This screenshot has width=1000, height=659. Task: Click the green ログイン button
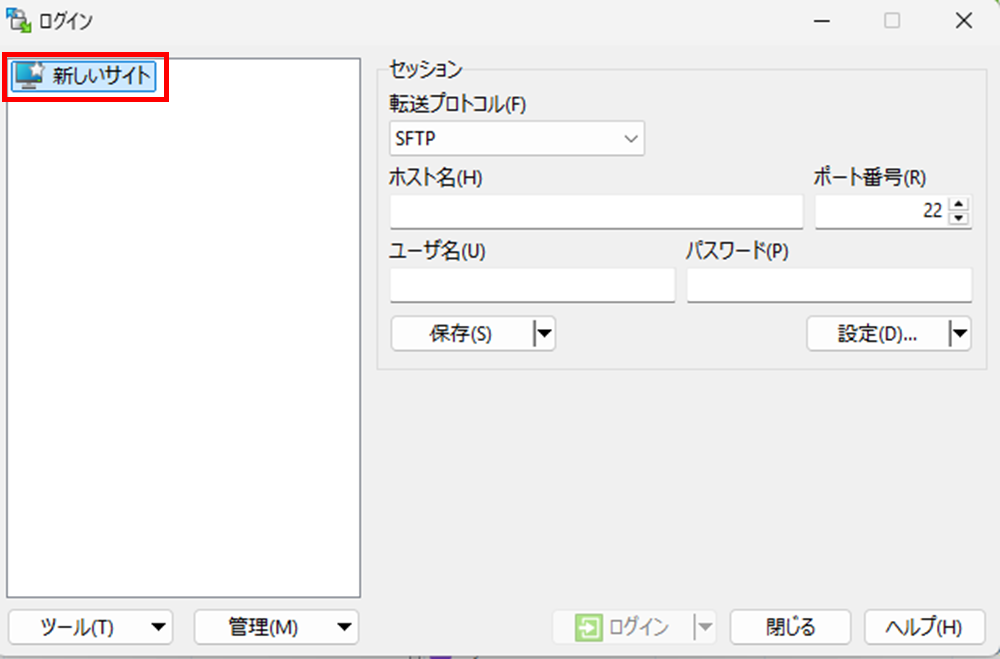tap(623, 627)
